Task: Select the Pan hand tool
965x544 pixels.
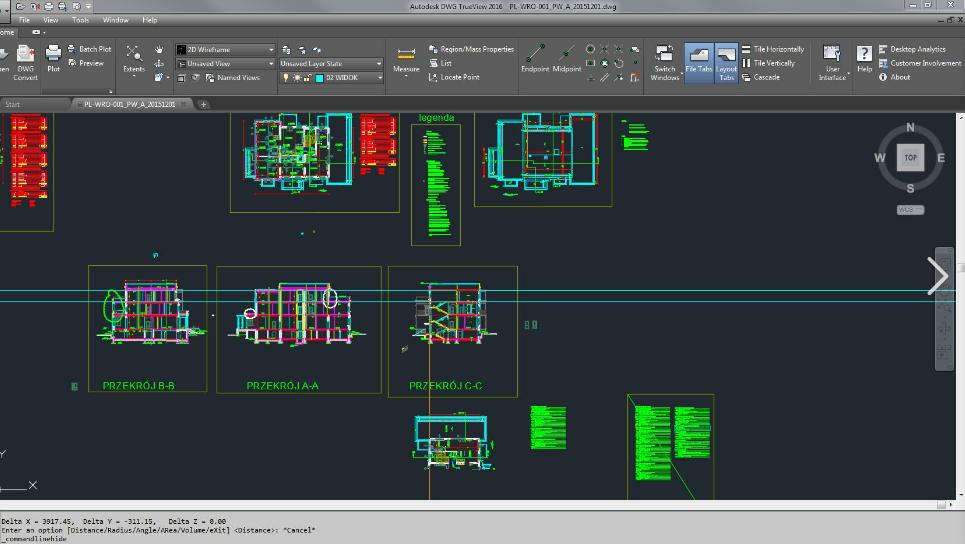Action: click(x=160, y=49)
